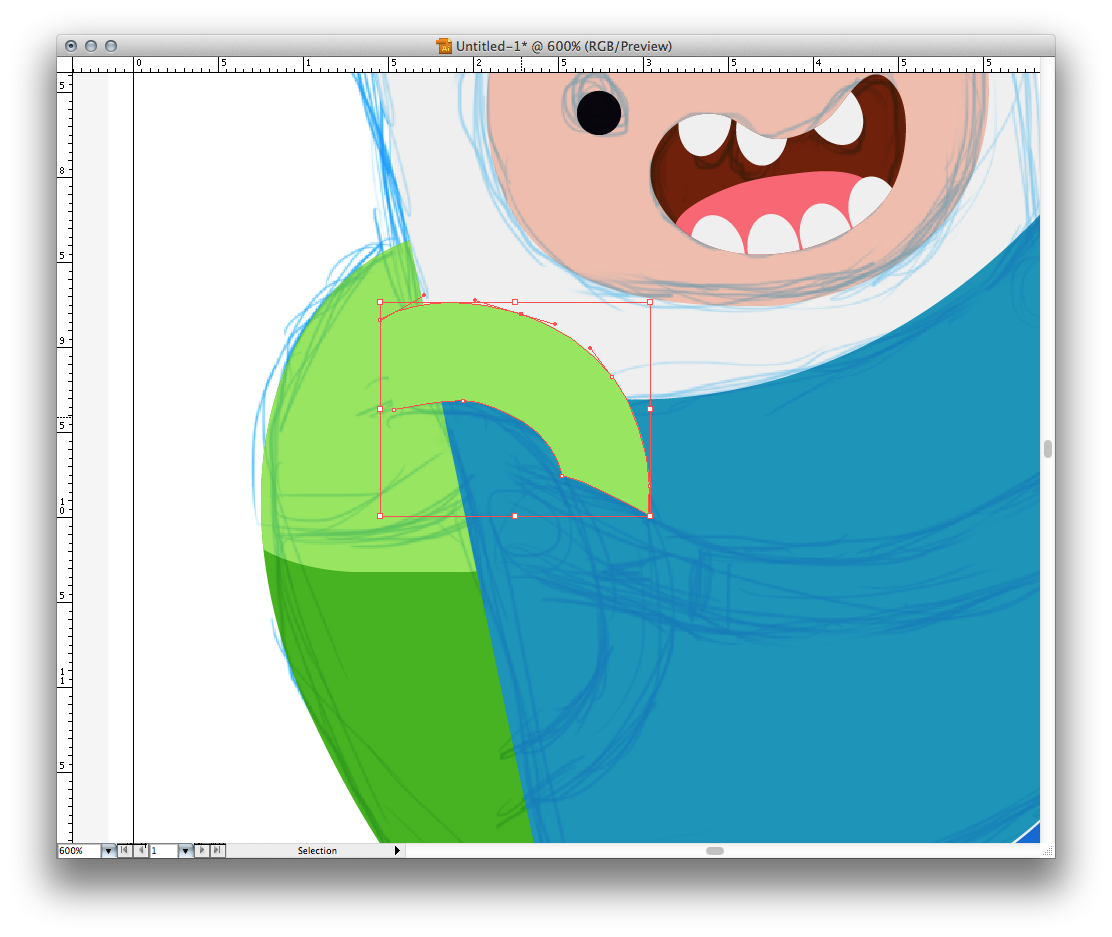Open the artboard number dropdown
Viewport: 1112px width, 937px height.
click(185, 851)
